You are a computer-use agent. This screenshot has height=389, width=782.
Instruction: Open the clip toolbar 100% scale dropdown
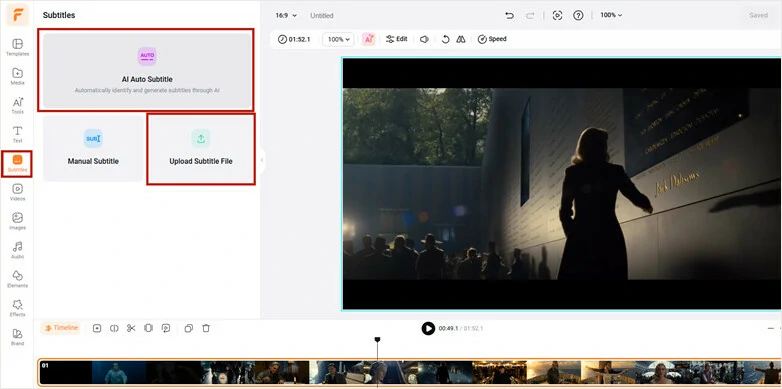click(338, 39)
